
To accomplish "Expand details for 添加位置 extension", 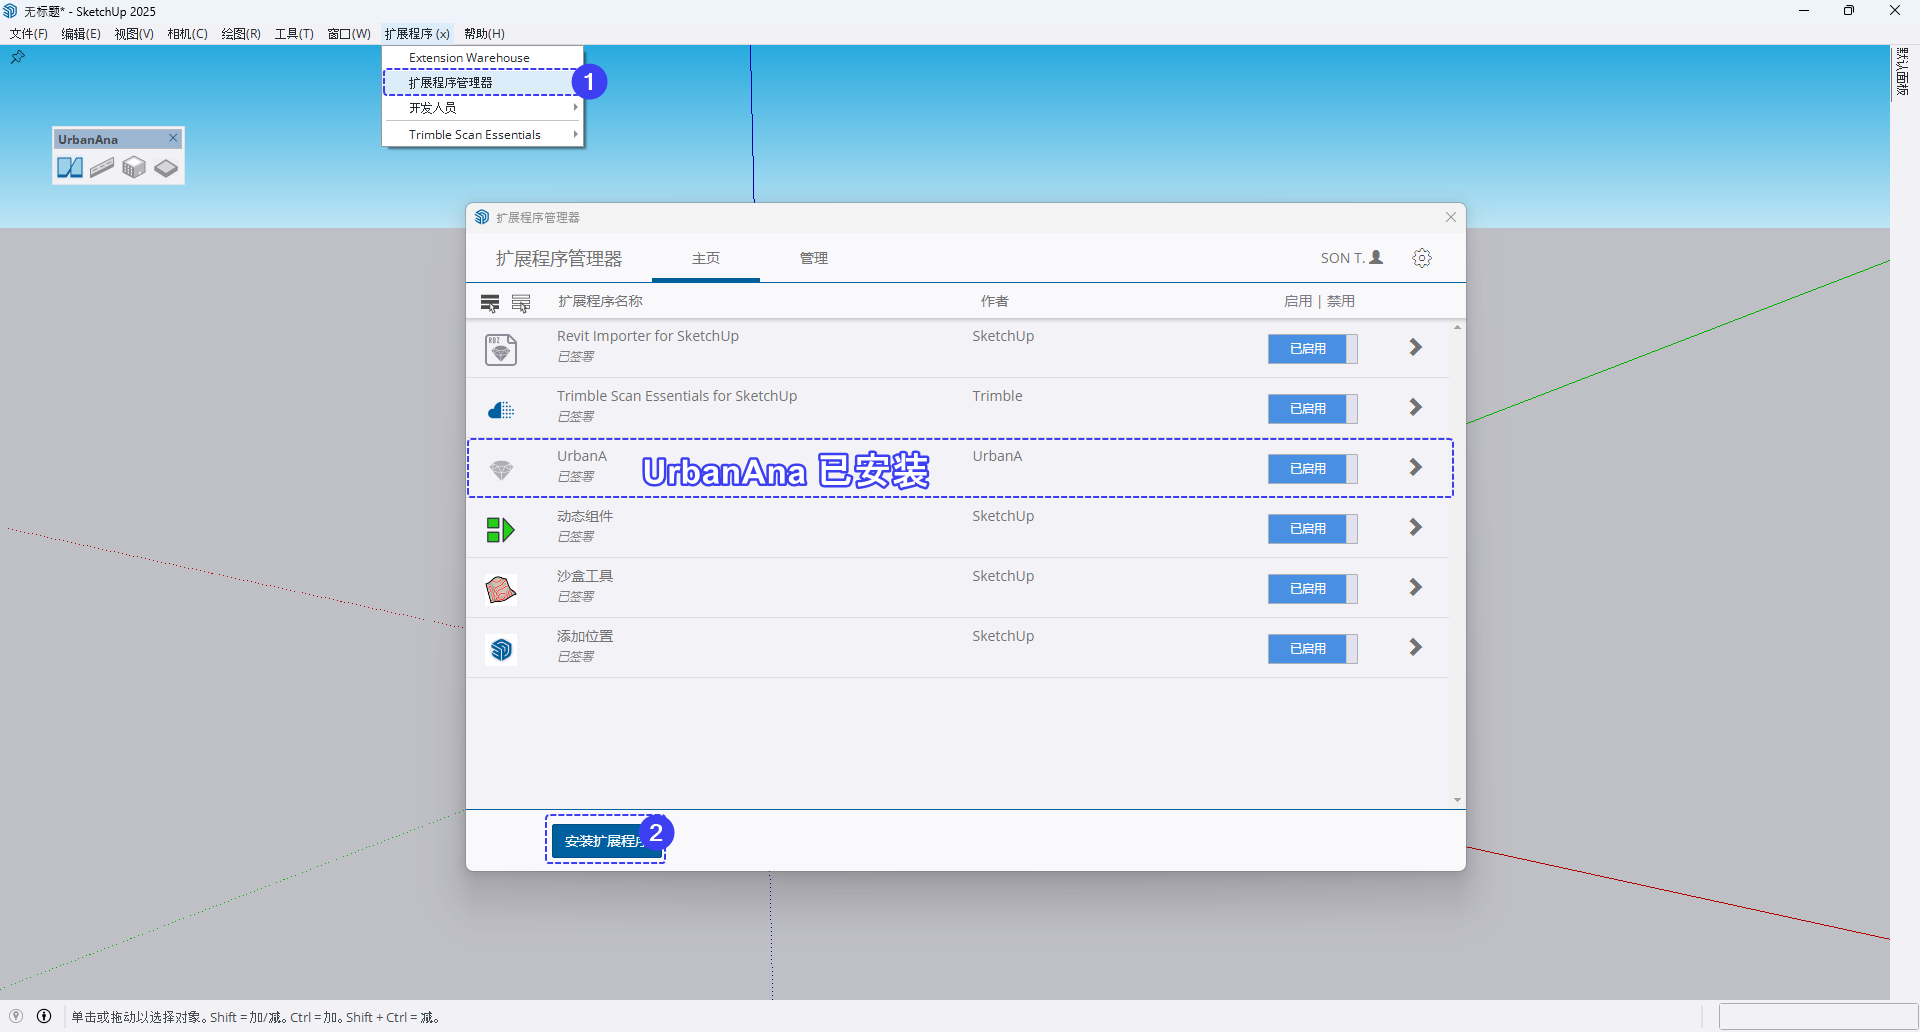I will tap(1416, 647).
